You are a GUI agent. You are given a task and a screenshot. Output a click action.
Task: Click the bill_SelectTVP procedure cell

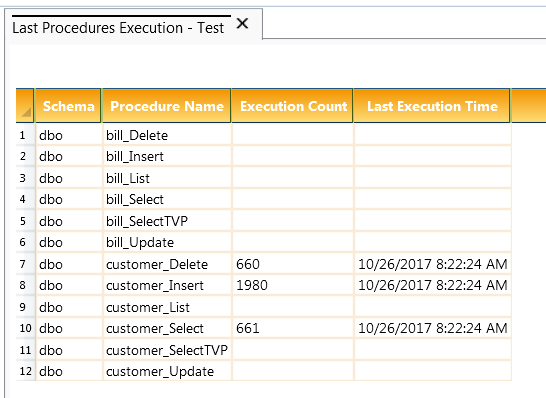(x=167, y=221)
